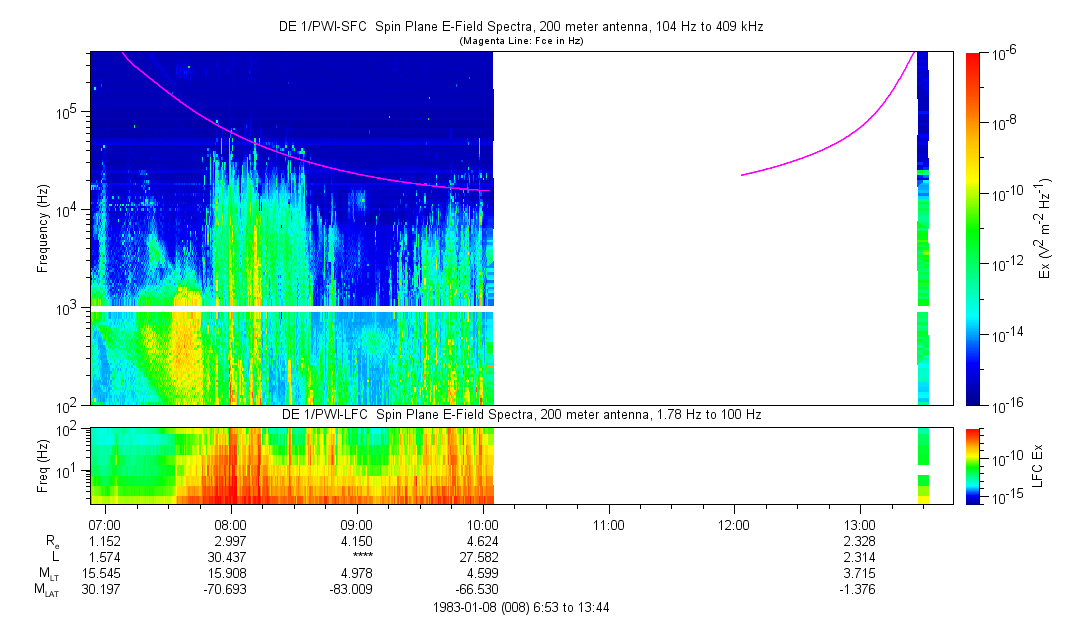1083x620 pixels.
Task: Click the Frequency (Hz) y-axis label
Action: 43,228
